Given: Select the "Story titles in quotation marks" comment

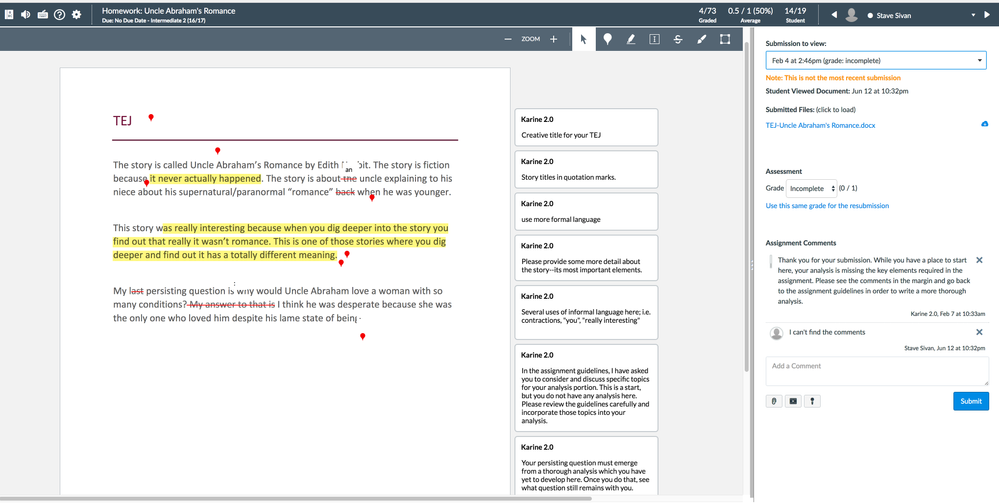Looking at the screenshot, I should pyautogui.click(x=586, y=169).
